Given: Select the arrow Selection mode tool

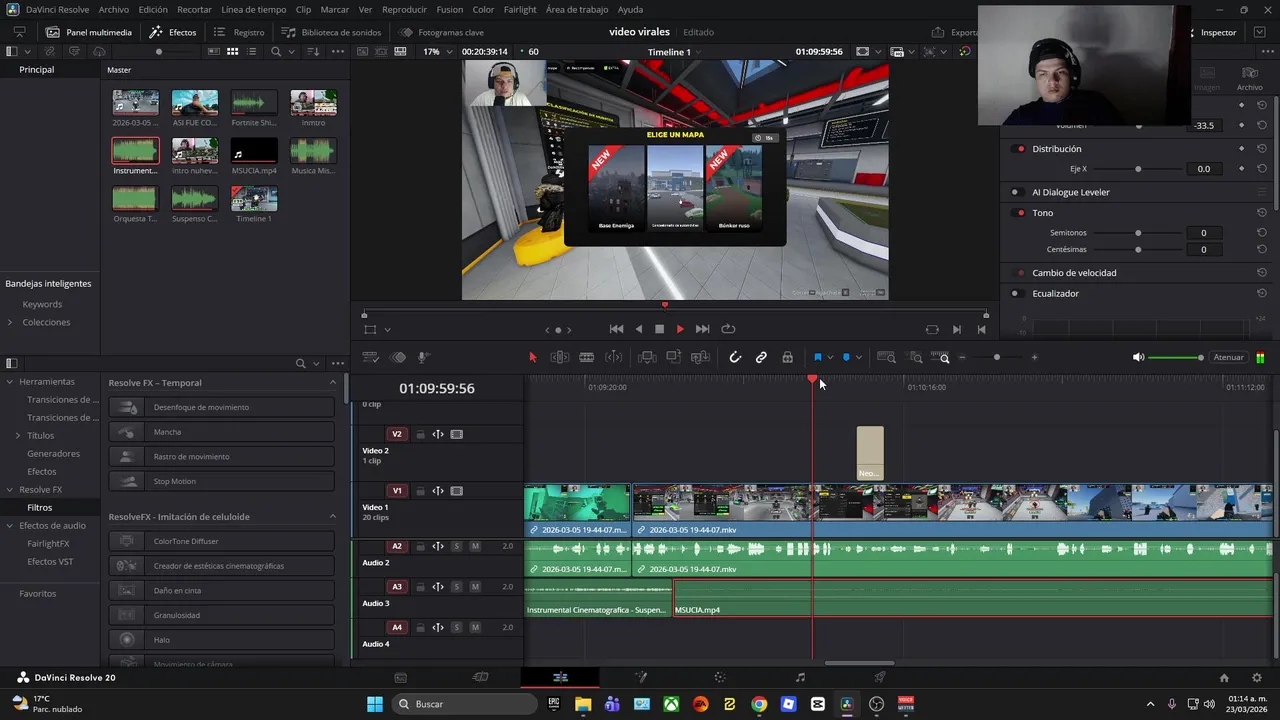Looking at the screenshot, I should click(x=532, y=357).
